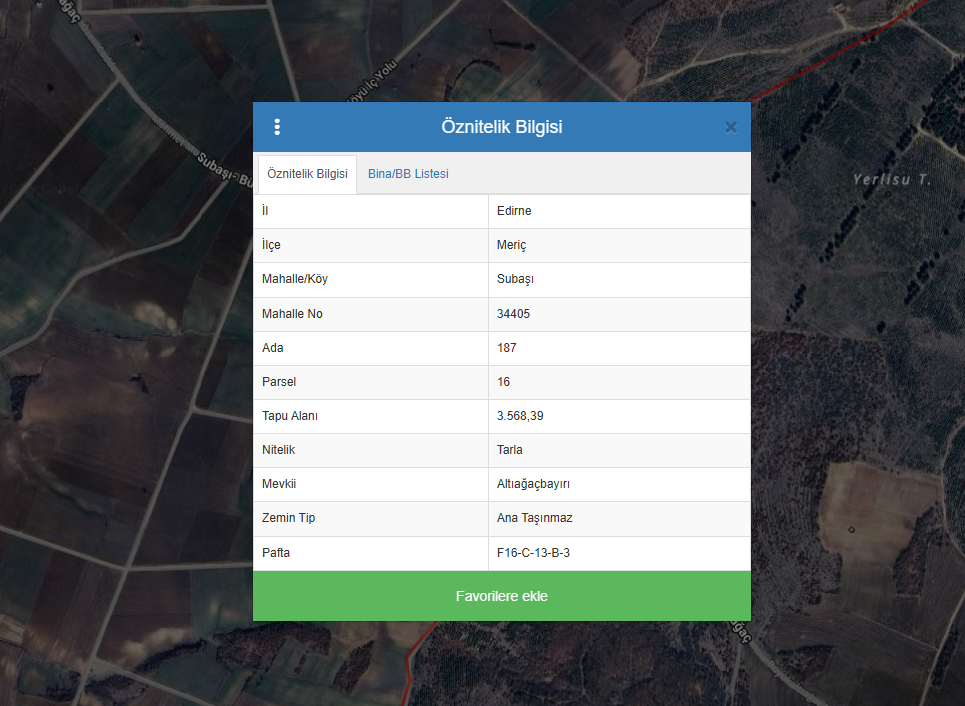965x706 pixels.
Task: Close the Öznitelik Bilgisi dialog
Action: point(730,127)
